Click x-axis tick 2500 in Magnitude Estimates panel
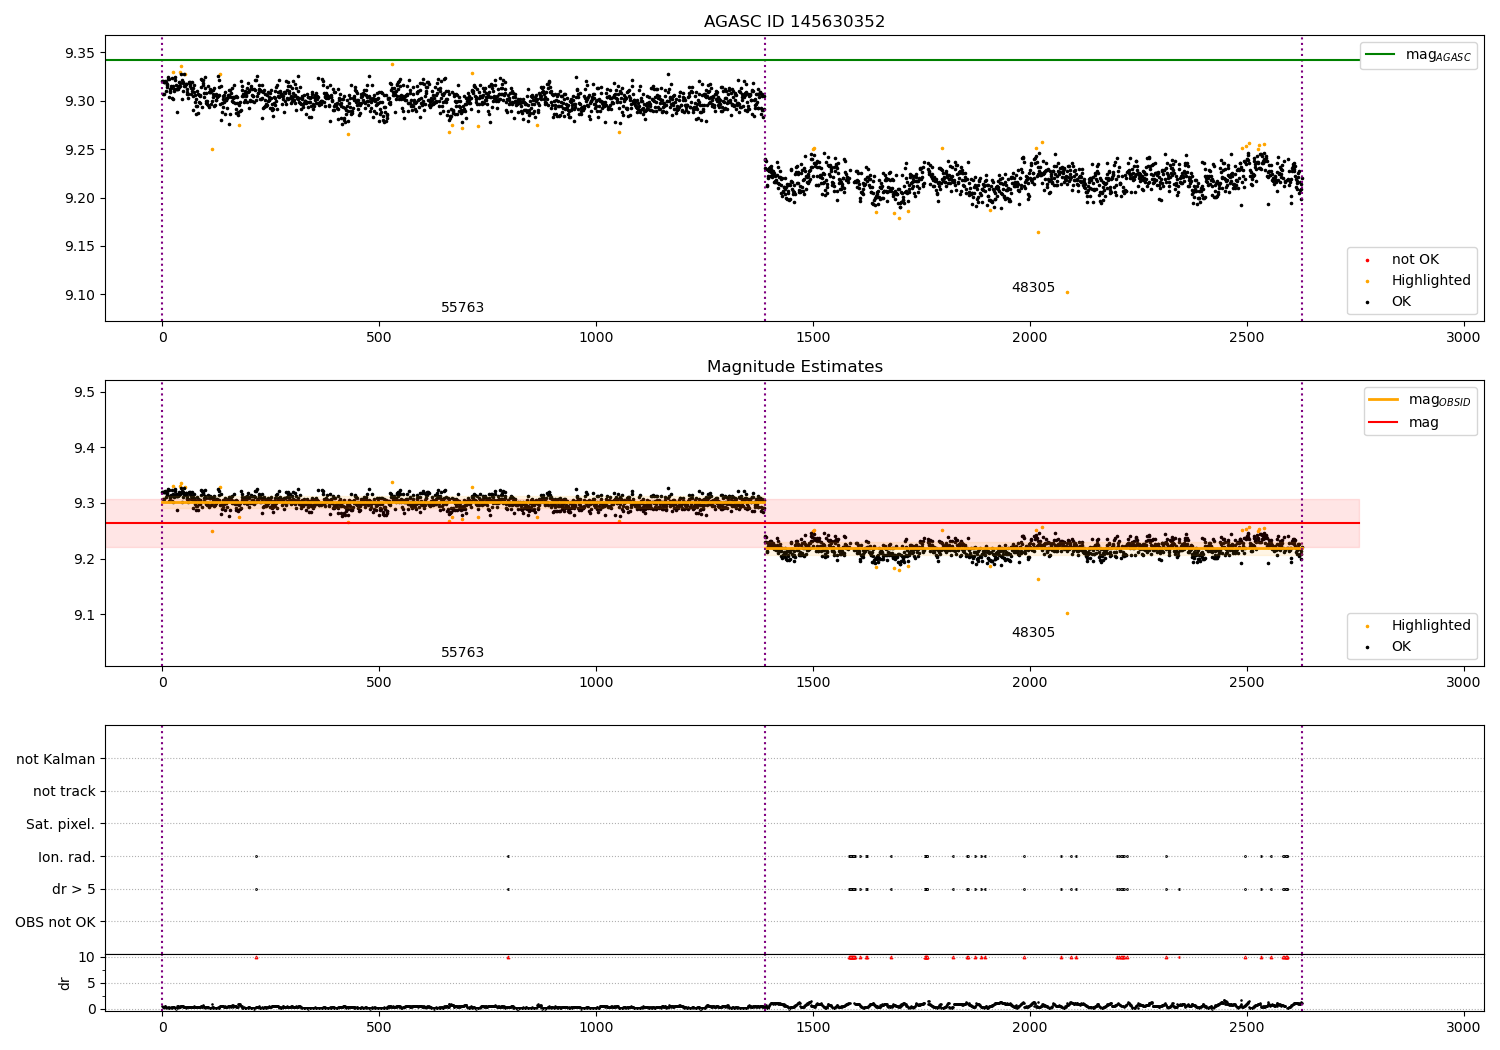Screen dimensions: 1500x1050 point(1246,682)
